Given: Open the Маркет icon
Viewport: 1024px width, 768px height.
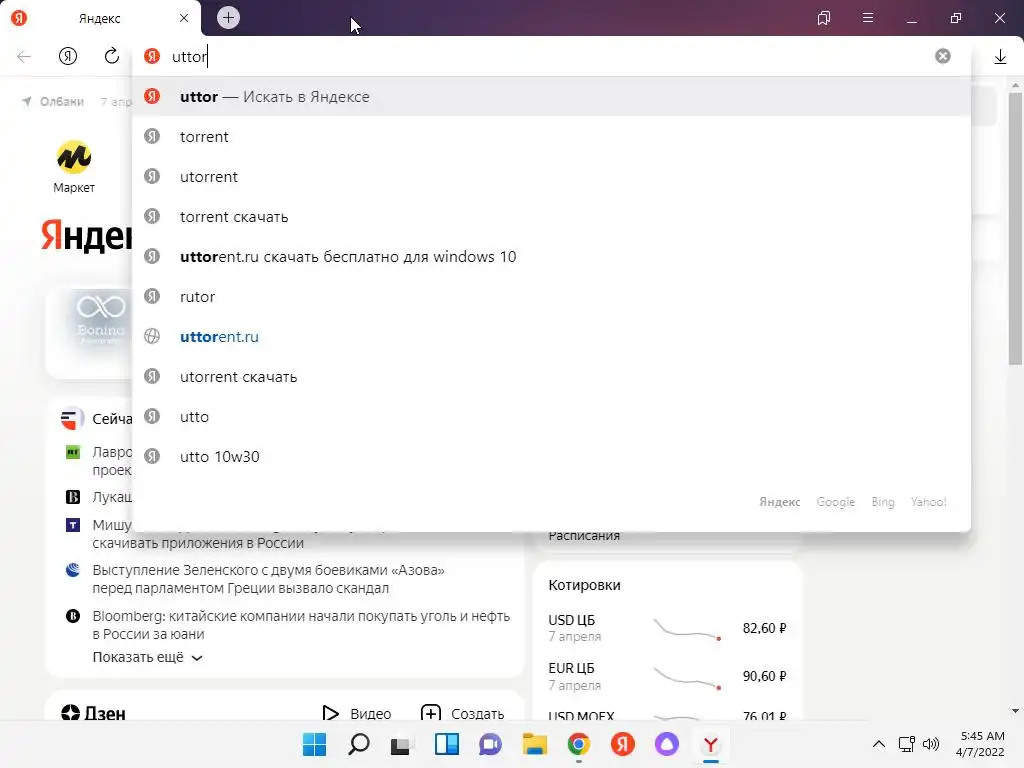Looking at the screenshot, I should click(74, 167).
